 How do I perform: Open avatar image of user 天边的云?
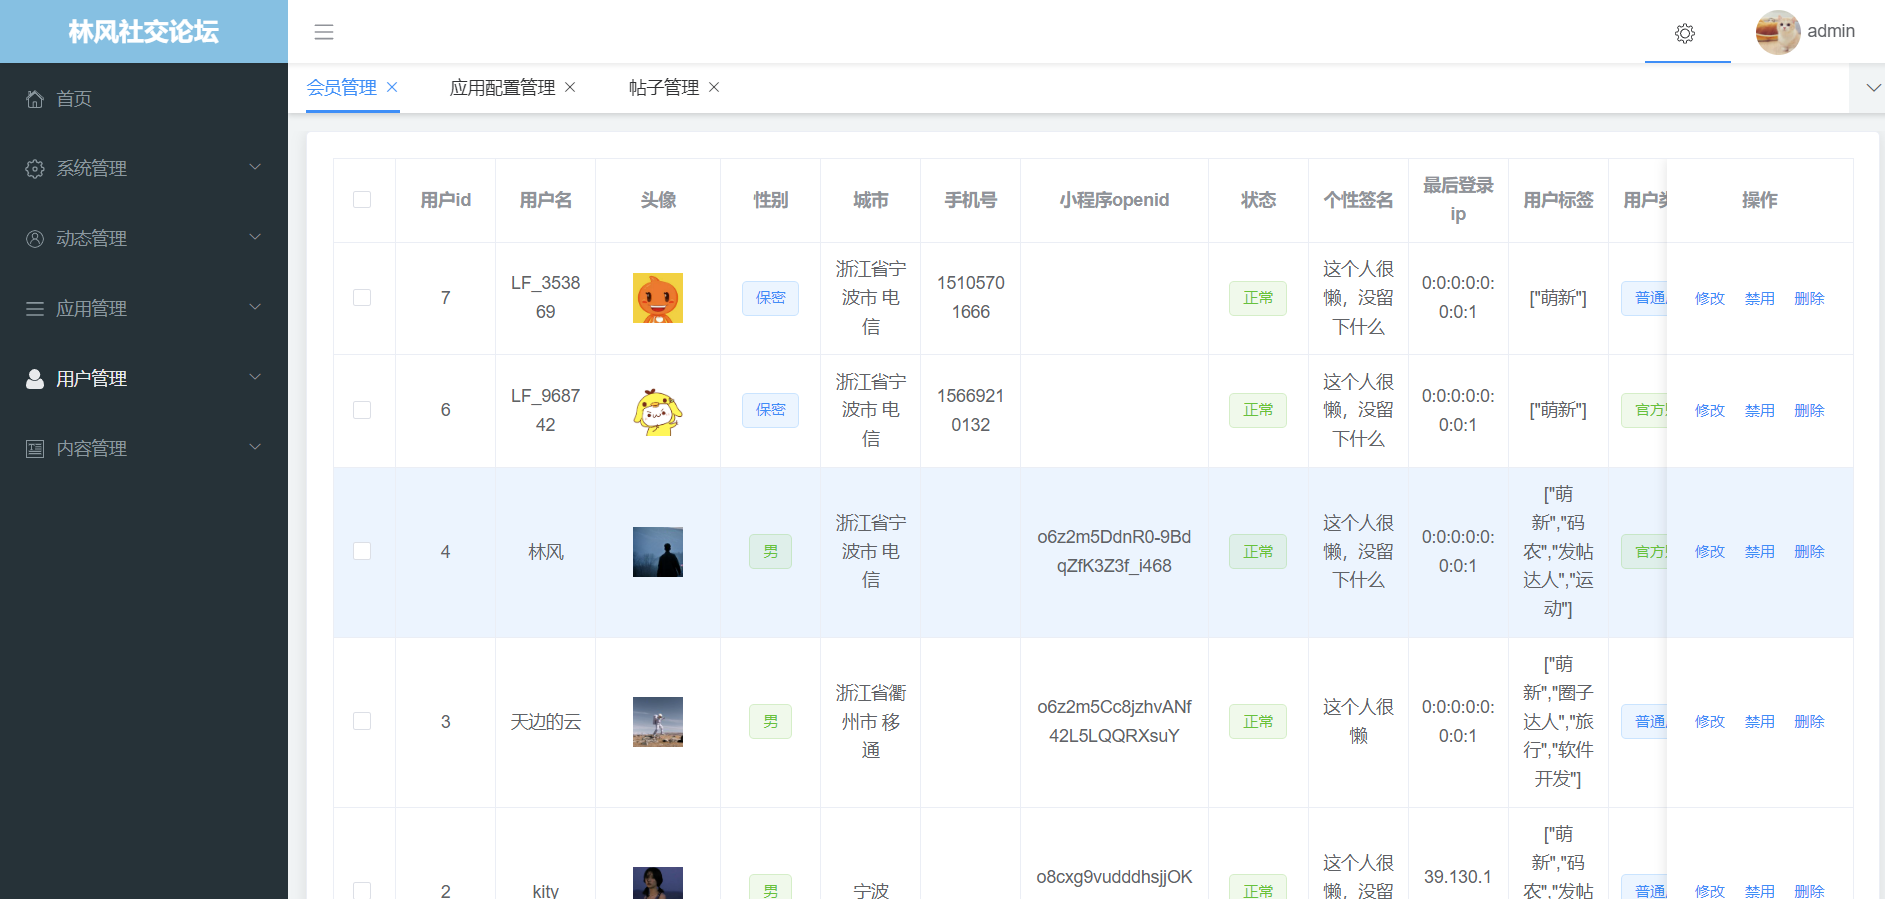pos(658,722)
